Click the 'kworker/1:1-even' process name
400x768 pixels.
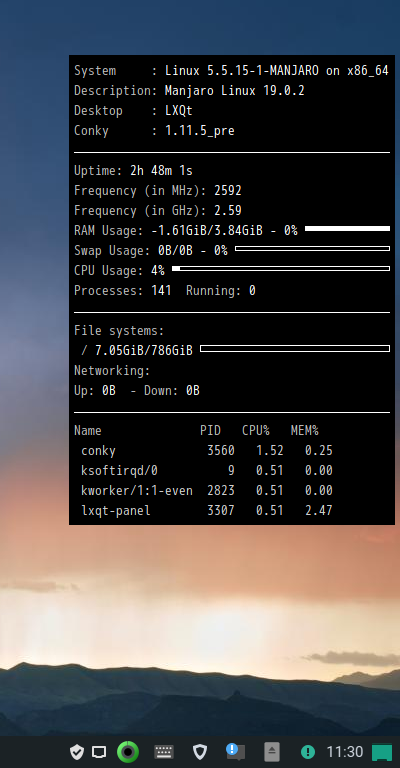[x=137, y=491]
